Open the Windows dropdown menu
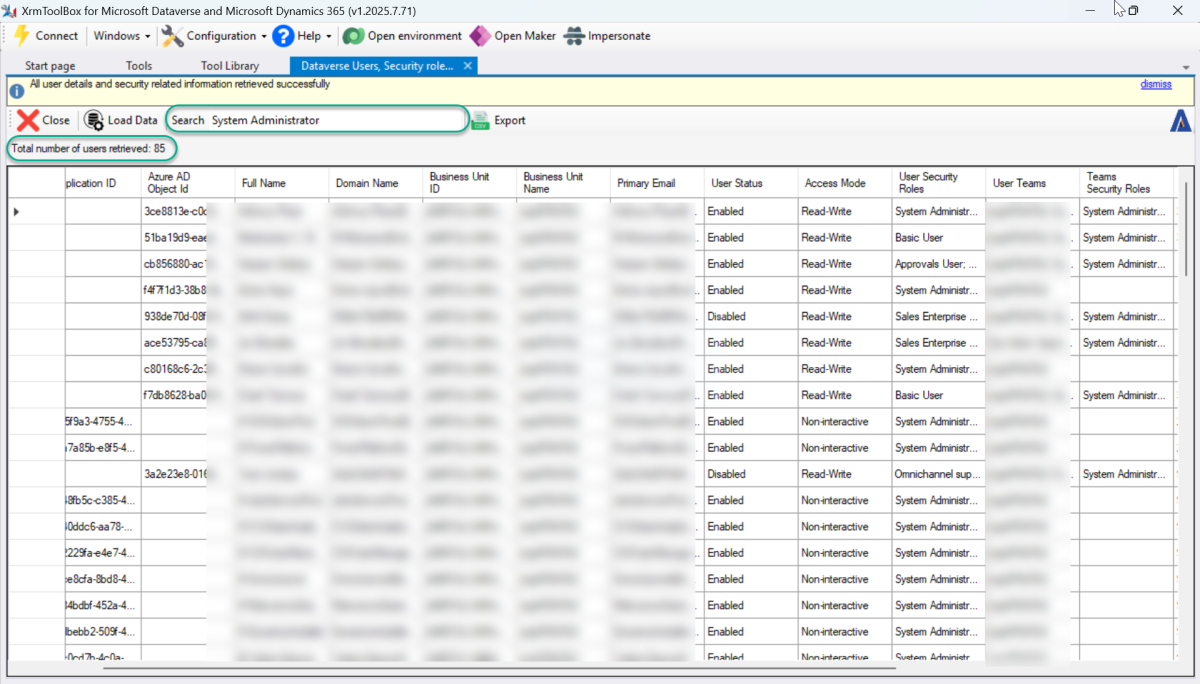This screenshot has width=1200, height=684. 122,36
